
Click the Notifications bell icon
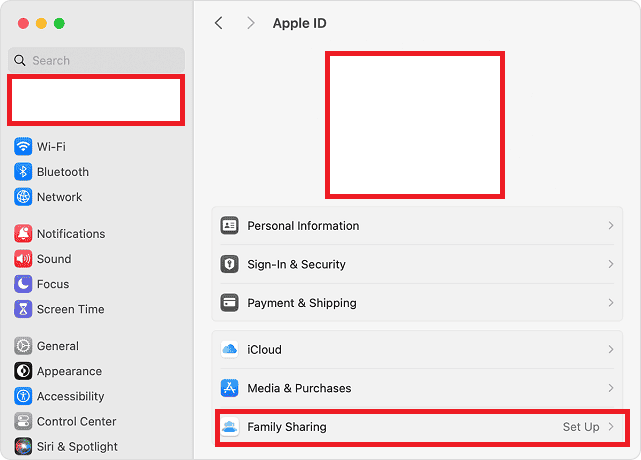pyautogui.click(x=23, y=234)
